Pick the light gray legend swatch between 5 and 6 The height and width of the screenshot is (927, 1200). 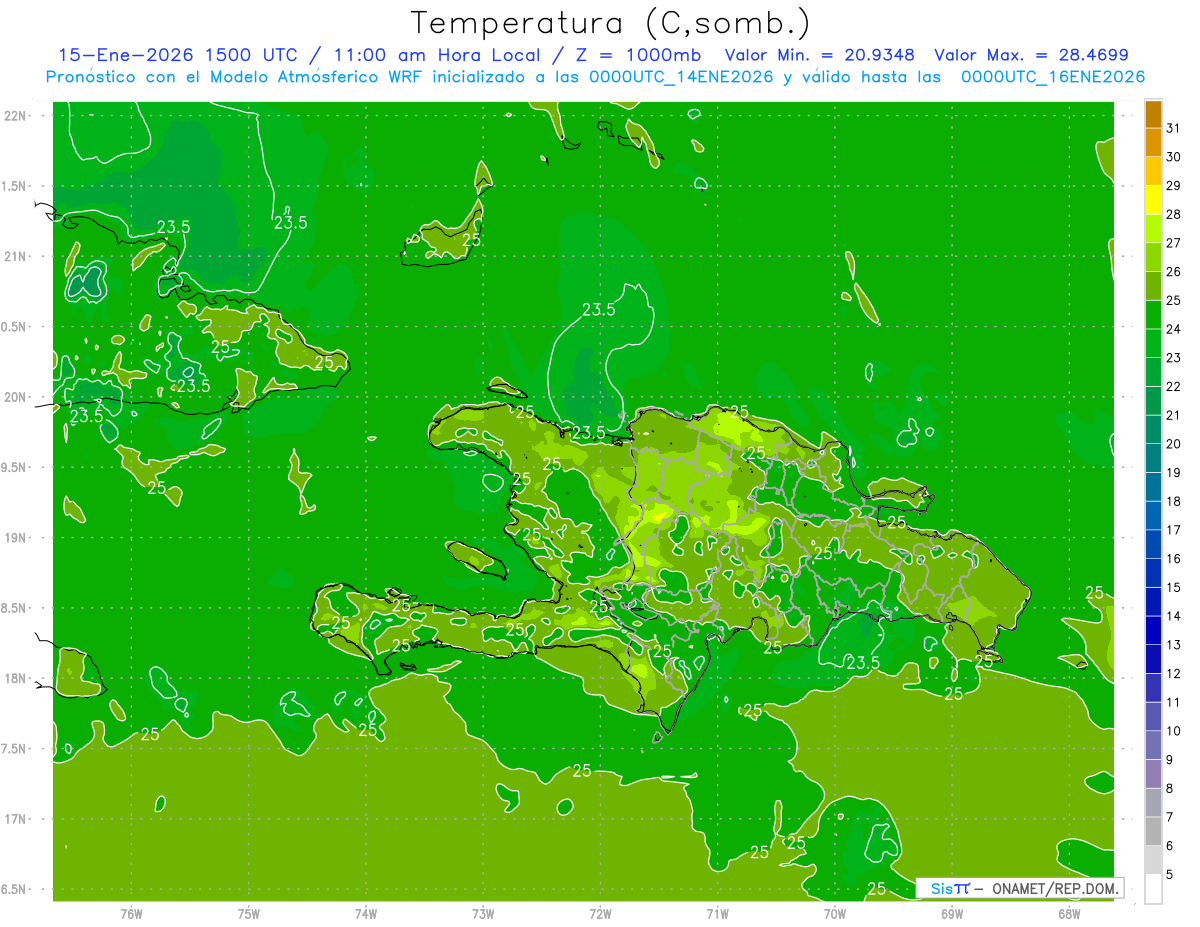[x=1153, y=860]
